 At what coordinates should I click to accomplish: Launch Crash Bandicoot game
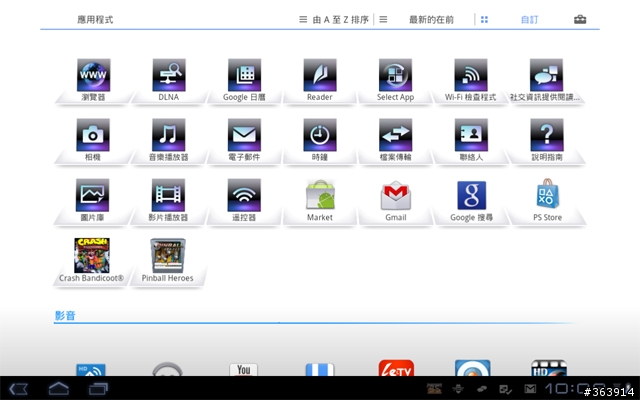coord(91,260)
